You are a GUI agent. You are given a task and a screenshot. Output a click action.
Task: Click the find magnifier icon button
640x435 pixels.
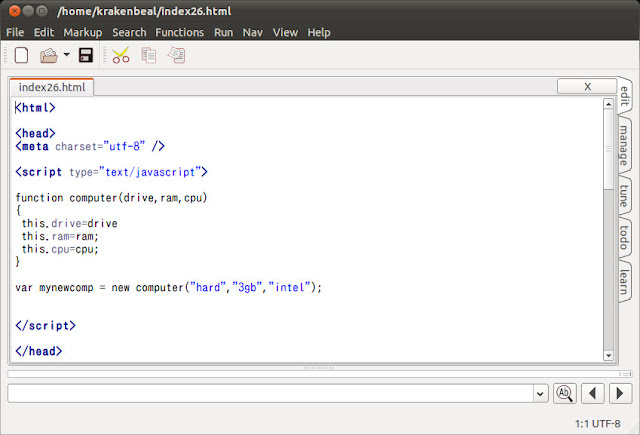pyautogui.click(x=565, y=393)
